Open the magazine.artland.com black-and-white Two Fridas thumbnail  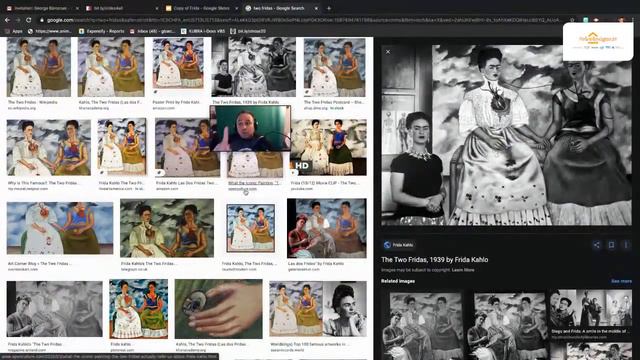55,309
